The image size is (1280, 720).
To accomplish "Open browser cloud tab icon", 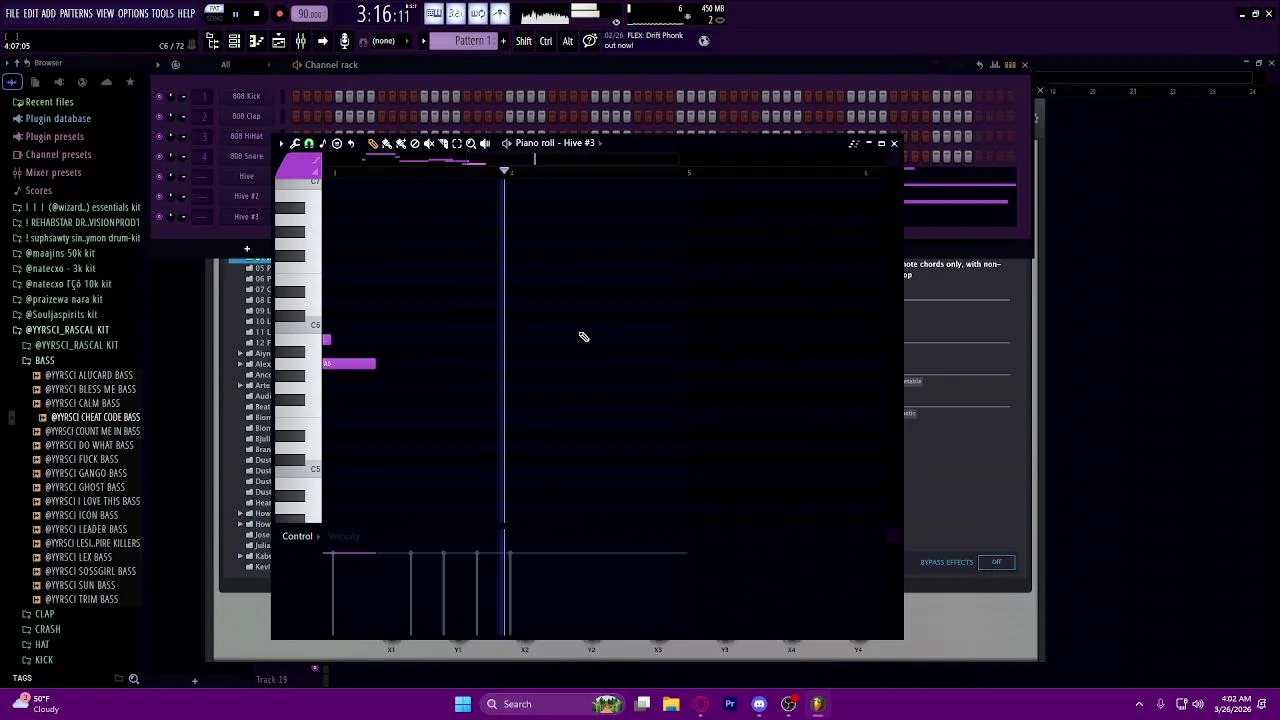I will point(106,82).
